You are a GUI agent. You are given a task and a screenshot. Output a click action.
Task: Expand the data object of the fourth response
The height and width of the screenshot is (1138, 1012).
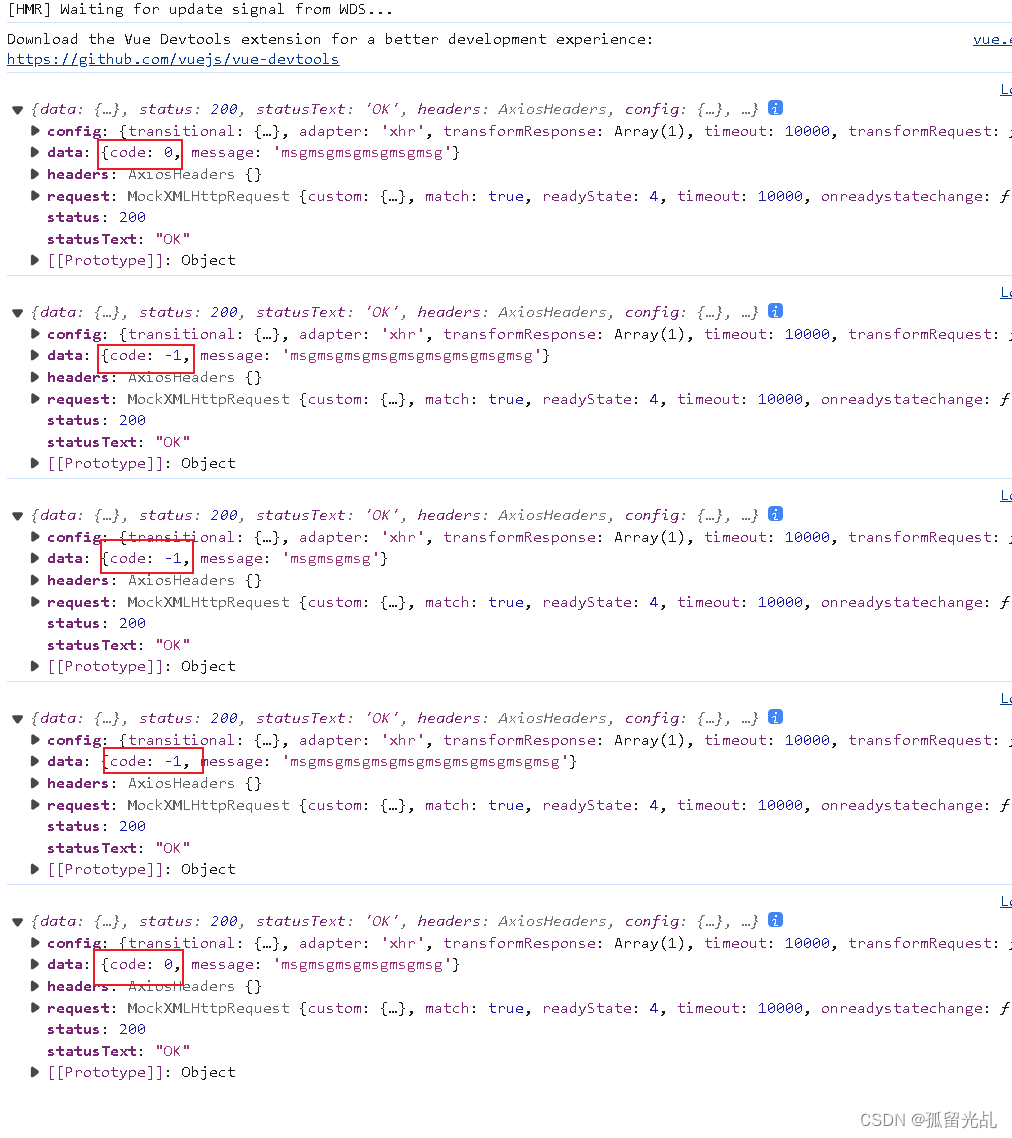[34, 761]
